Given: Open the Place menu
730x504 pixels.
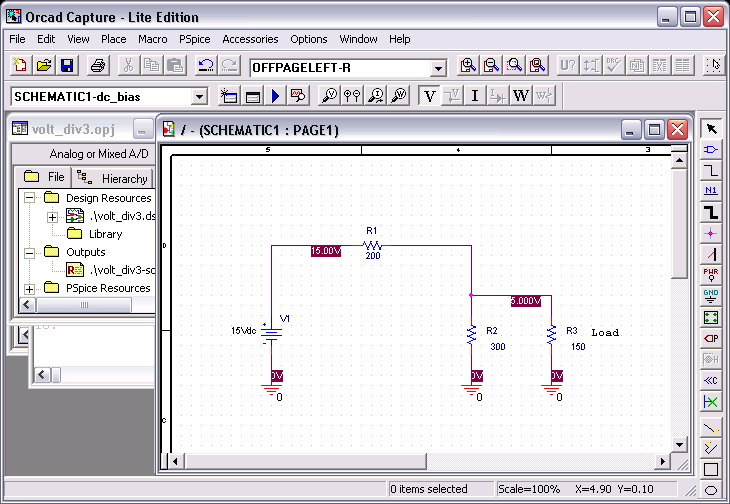Looking at the screenshot, I should point(114,39).
